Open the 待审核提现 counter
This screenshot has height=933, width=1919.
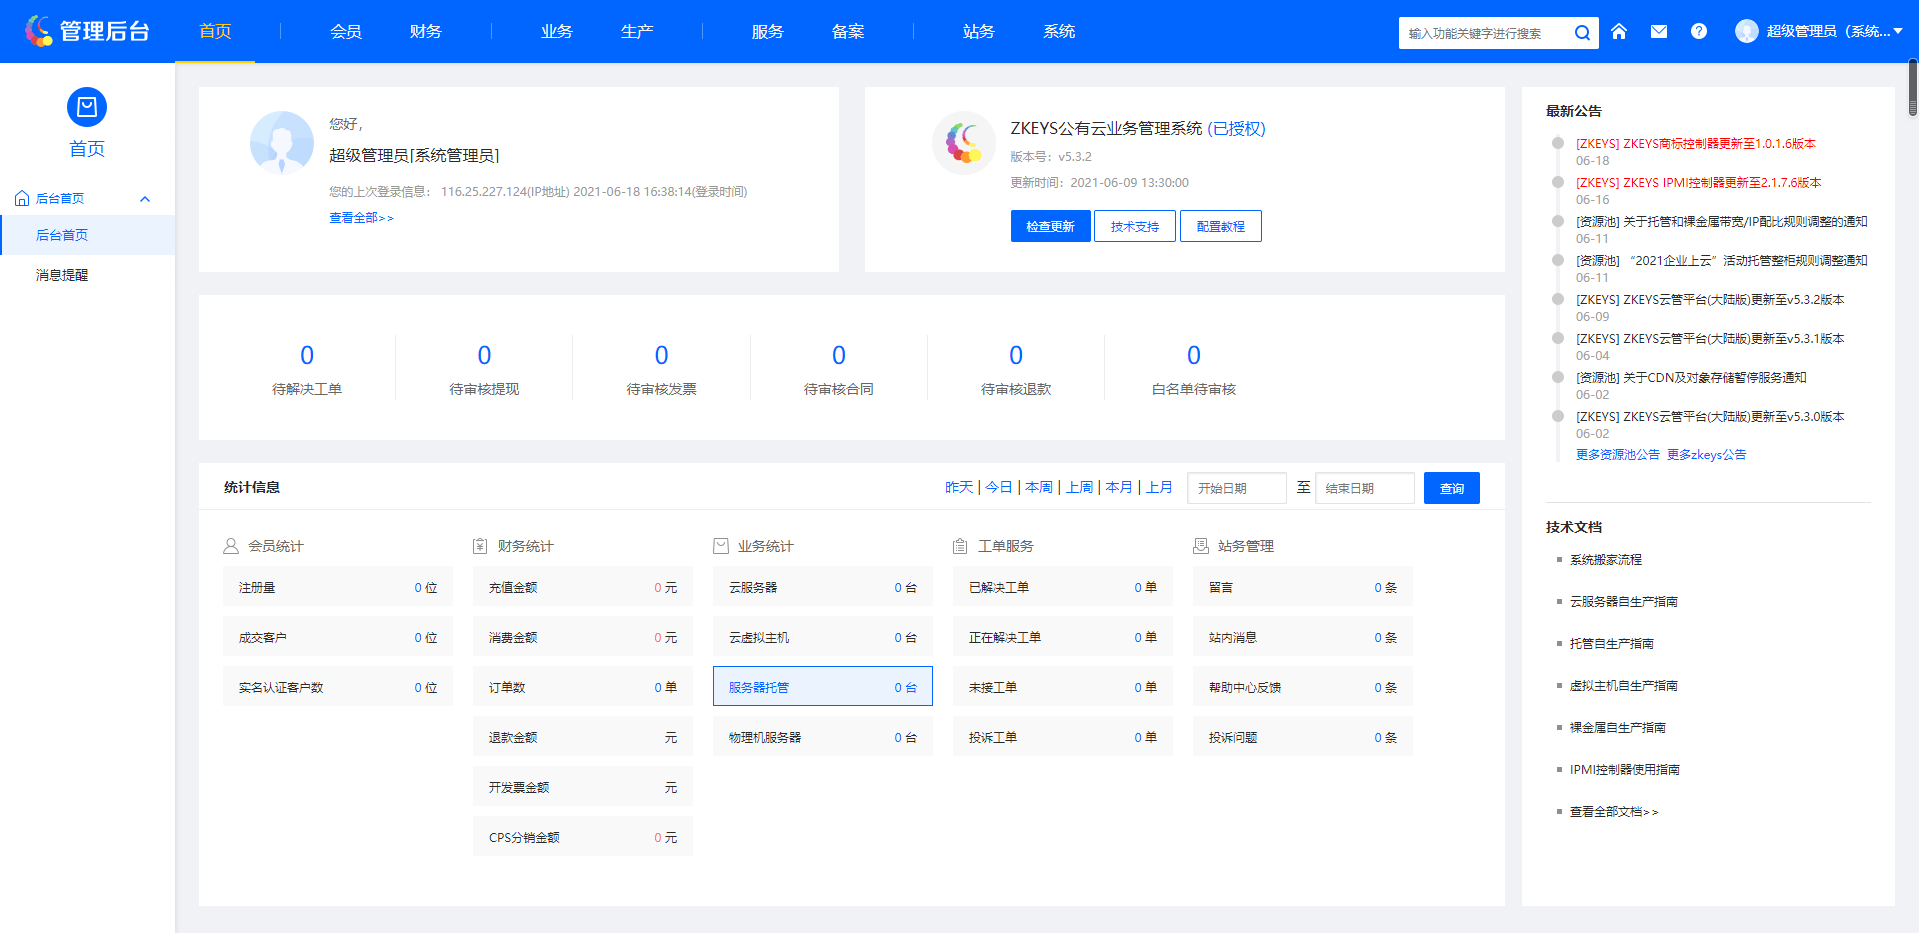coord(484,368)
